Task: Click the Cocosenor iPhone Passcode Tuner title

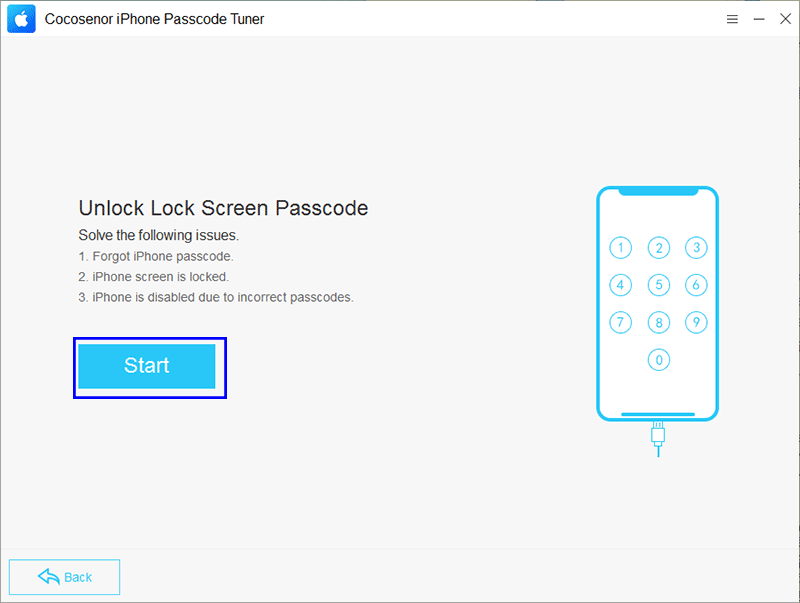Action: (x=154, y=19)
